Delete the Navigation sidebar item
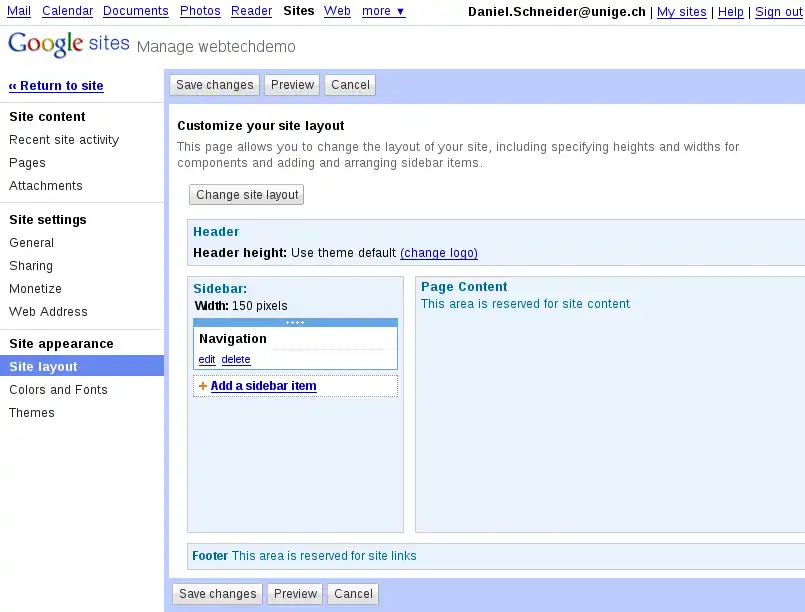805x612 pixels. 236,360
